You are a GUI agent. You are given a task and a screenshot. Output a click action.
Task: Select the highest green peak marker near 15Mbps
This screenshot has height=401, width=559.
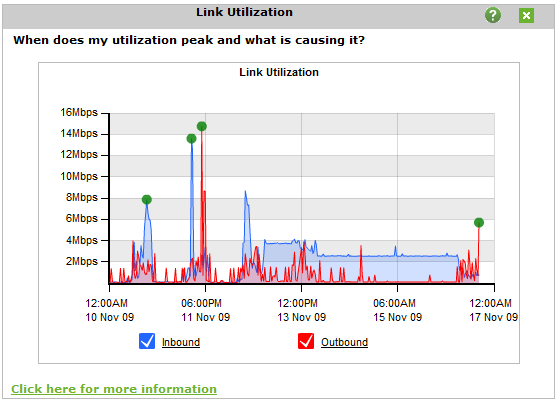tap(202, 126)
